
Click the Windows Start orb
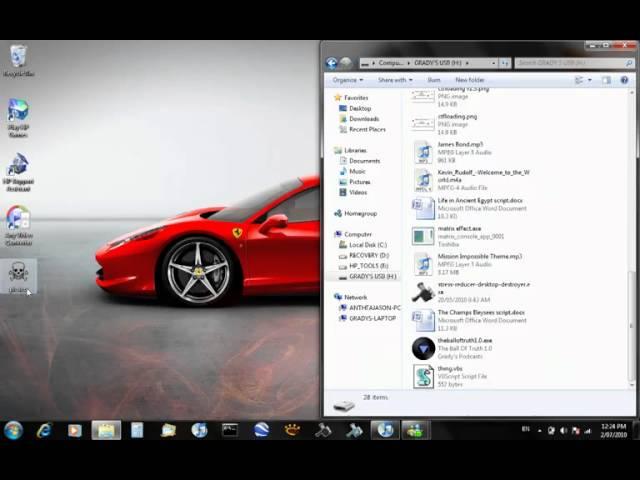tap(13, 430)
